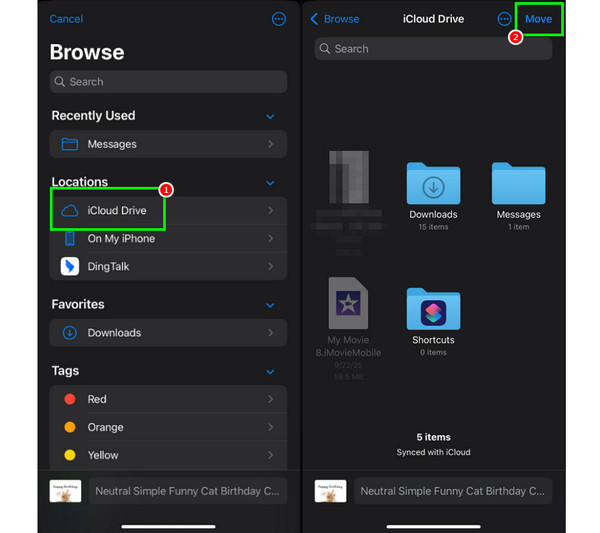The height and width of the screenshot is (533, 600).
Task: Click the 'Synced with iCloud' status text
Action: [x=433, y=452]
